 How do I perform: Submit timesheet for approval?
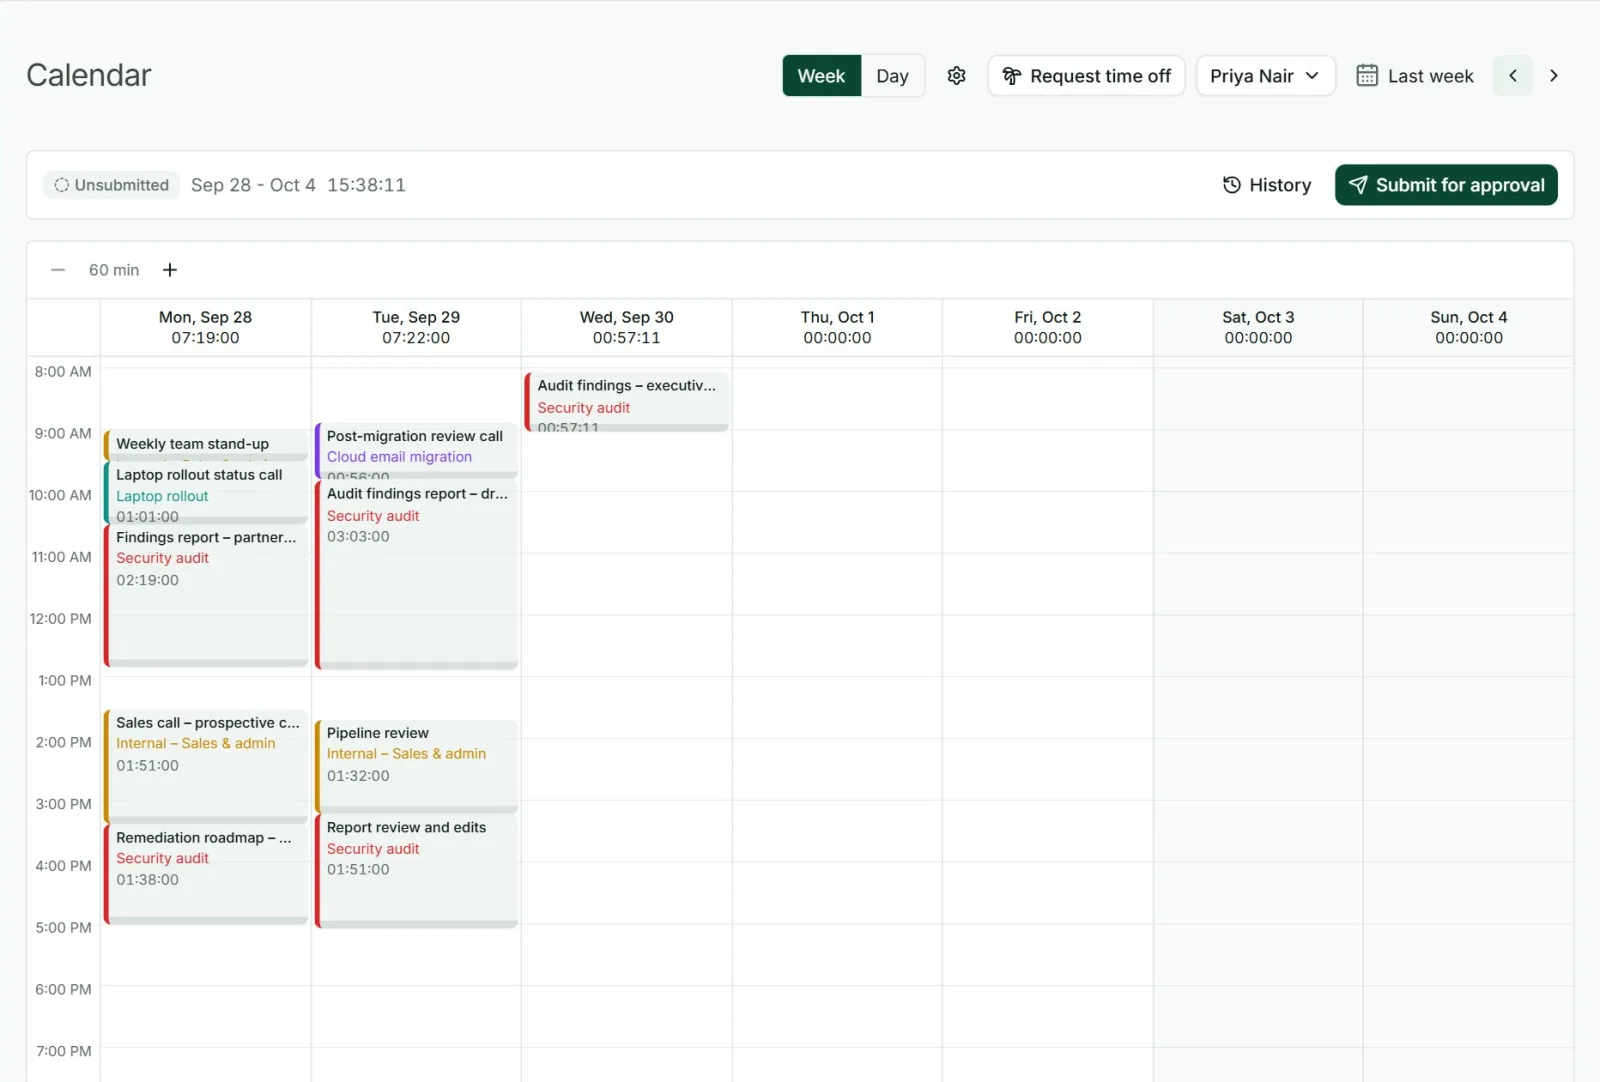(1446, 185)
